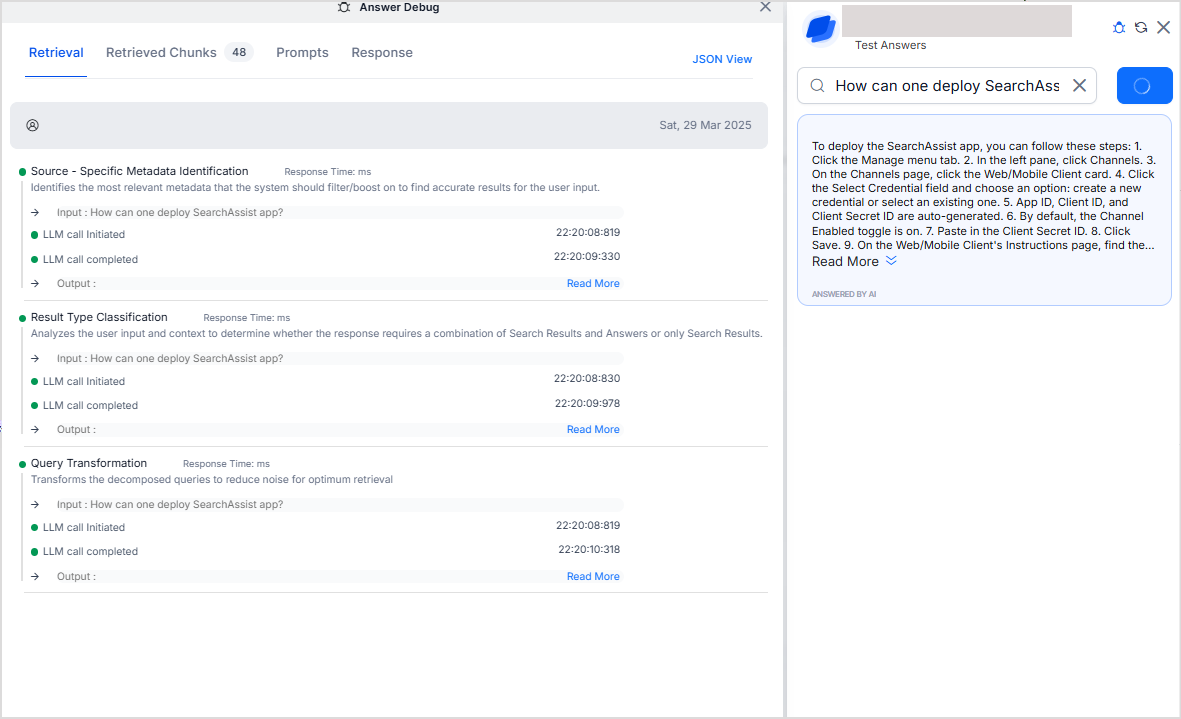
Task: Expand the Query Transformation section heading
Action: pyautogui.click(x=89, y=464)
